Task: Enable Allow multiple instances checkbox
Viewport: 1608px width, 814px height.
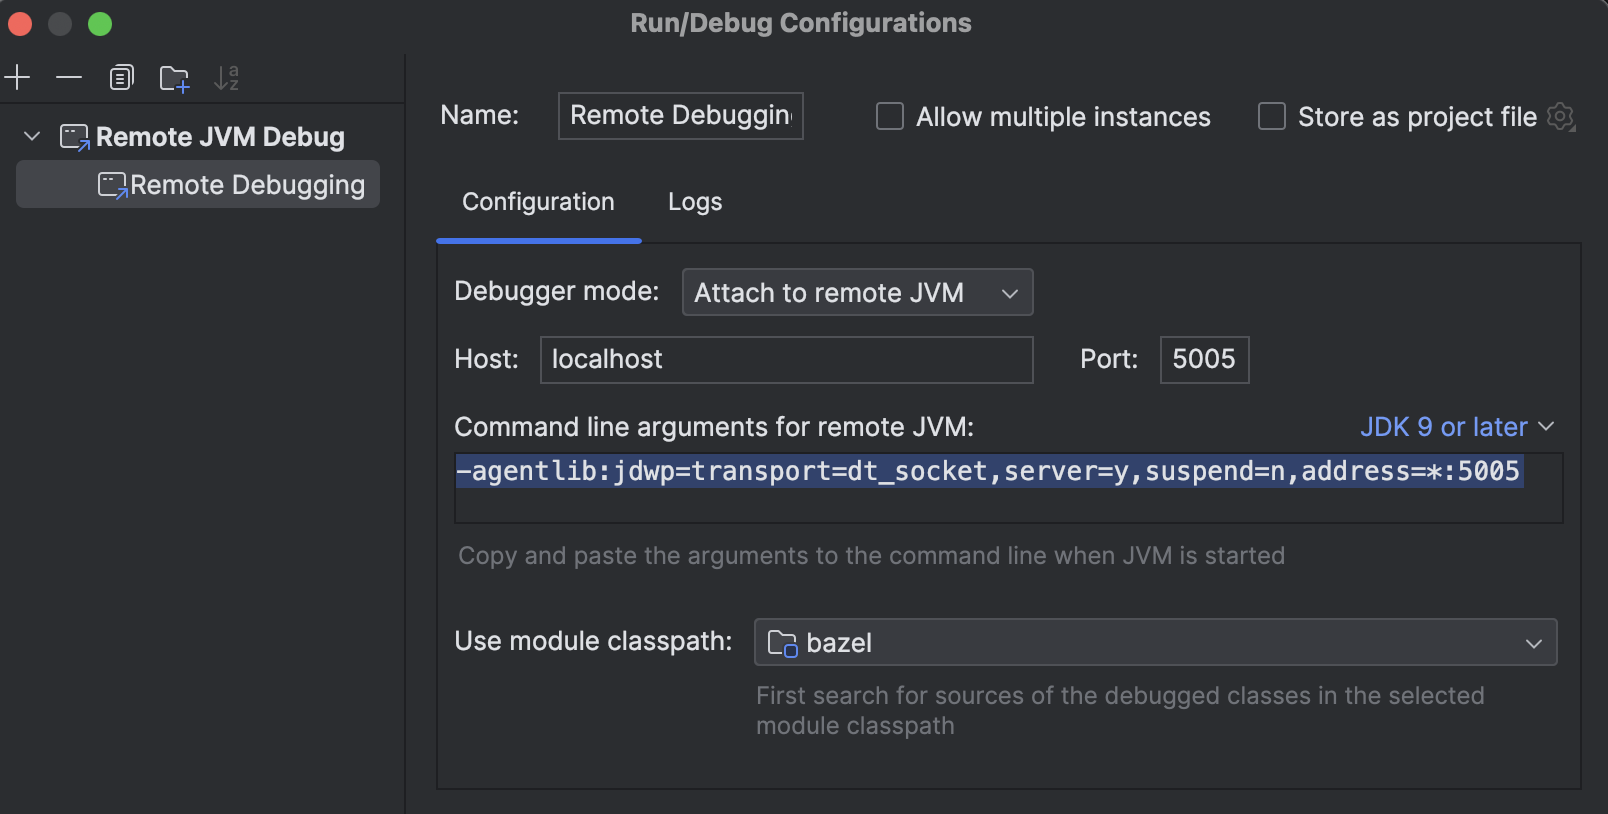Action: [890, 117]
